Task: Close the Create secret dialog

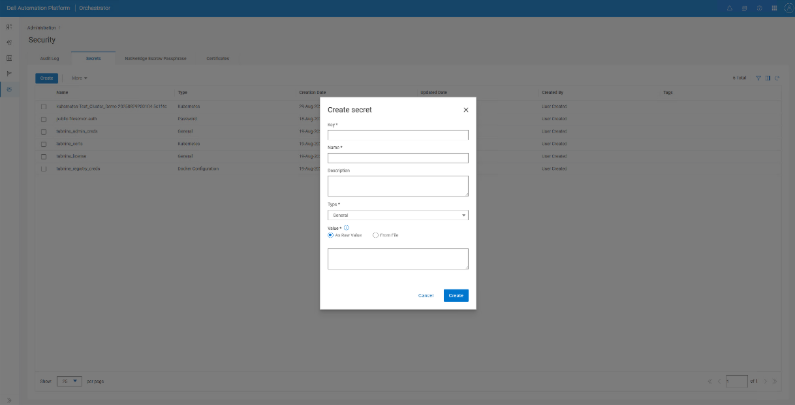Action: tap(465, 110)
